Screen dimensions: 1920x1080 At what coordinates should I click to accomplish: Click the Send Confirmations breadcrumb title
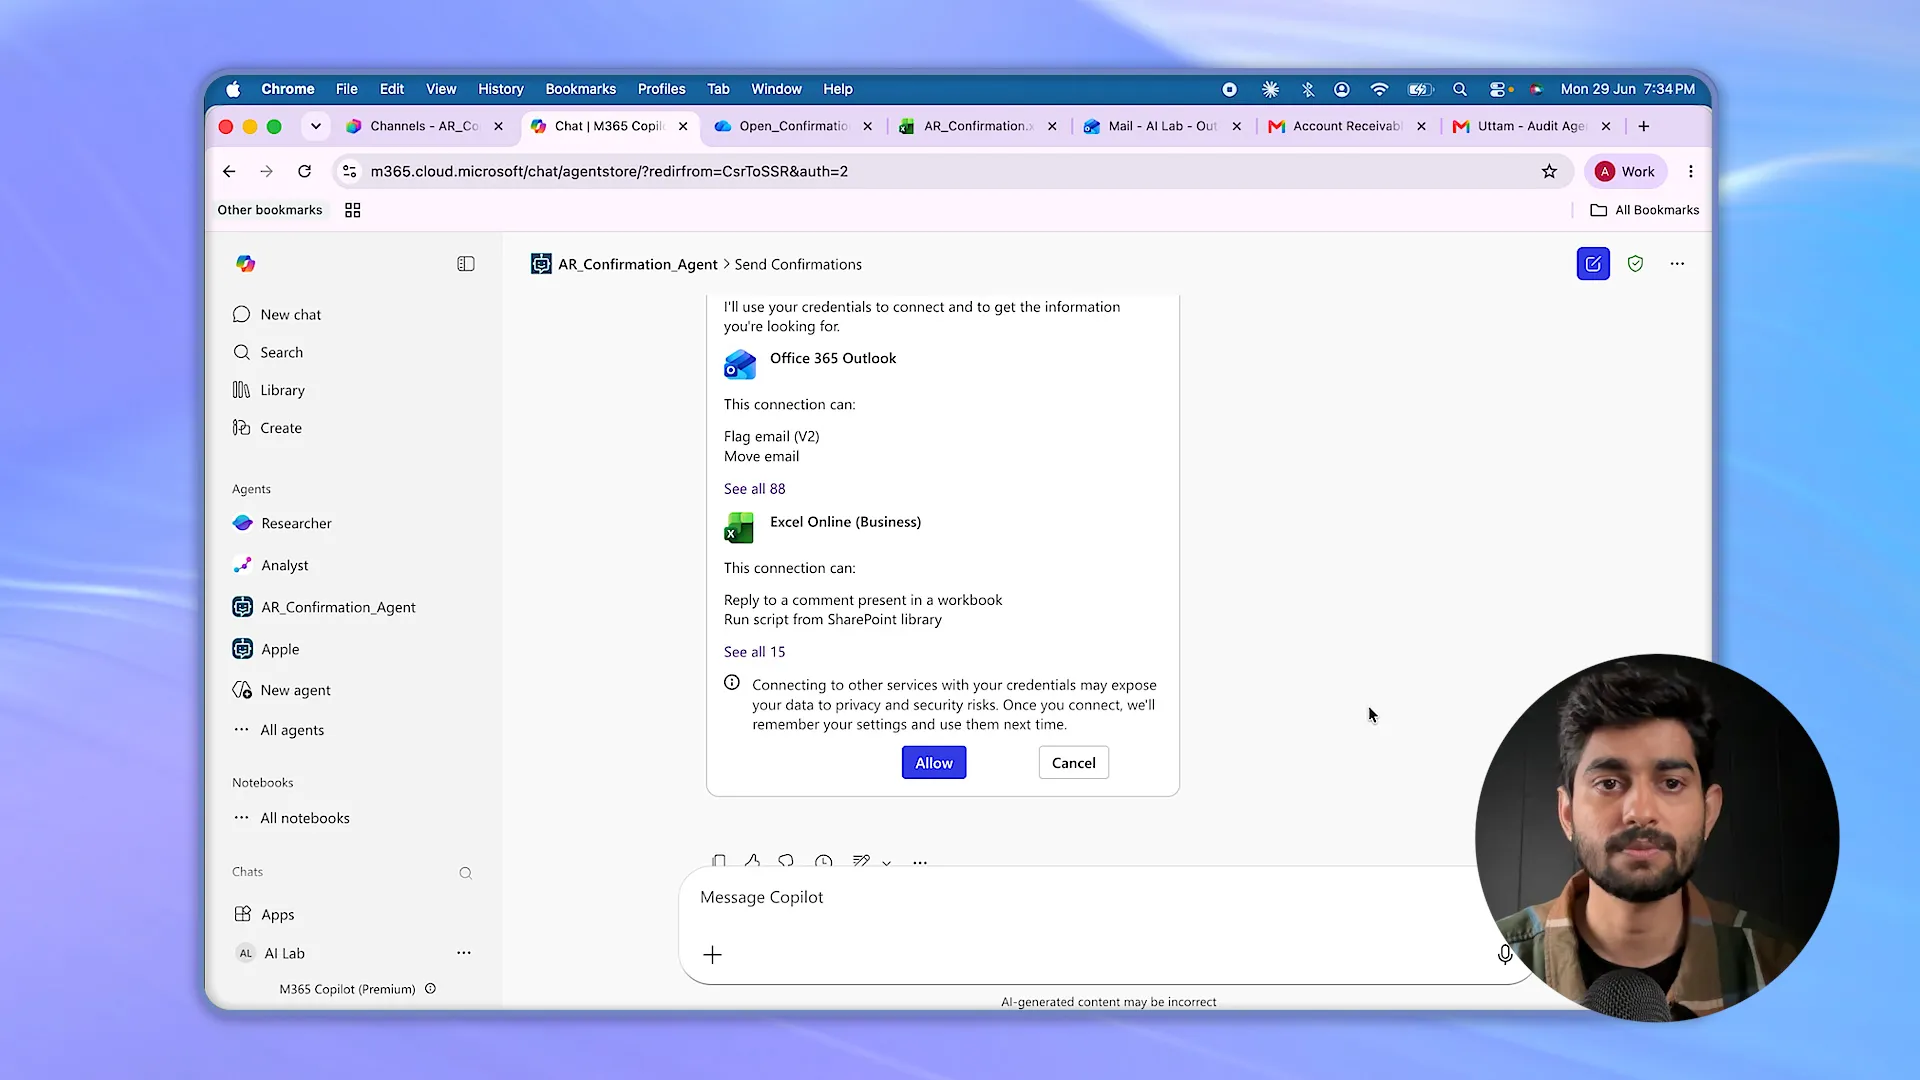point(798,264)
